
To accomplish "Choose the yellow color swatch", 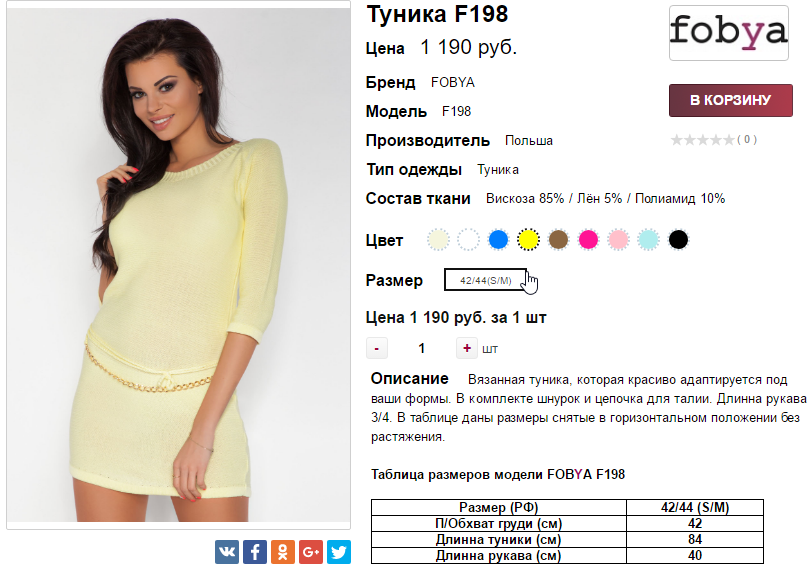I will (x=528, y=240).
